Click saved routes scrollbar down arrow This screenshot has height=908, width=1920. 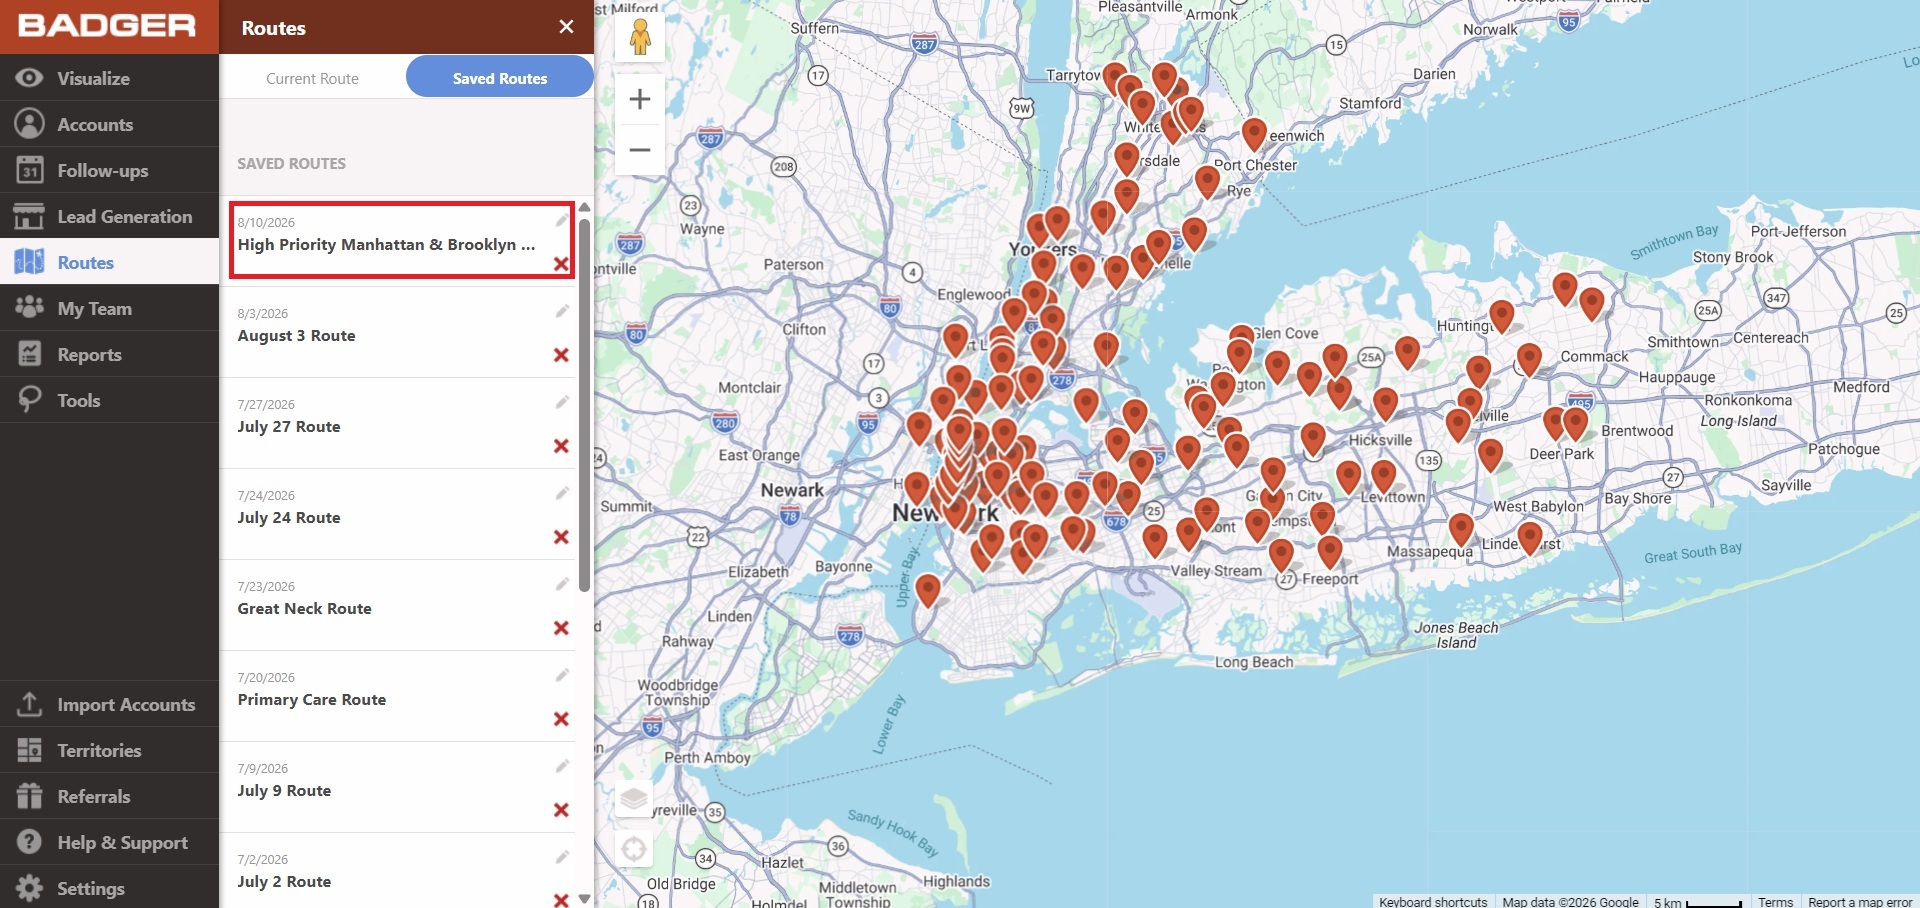(585, 898)
